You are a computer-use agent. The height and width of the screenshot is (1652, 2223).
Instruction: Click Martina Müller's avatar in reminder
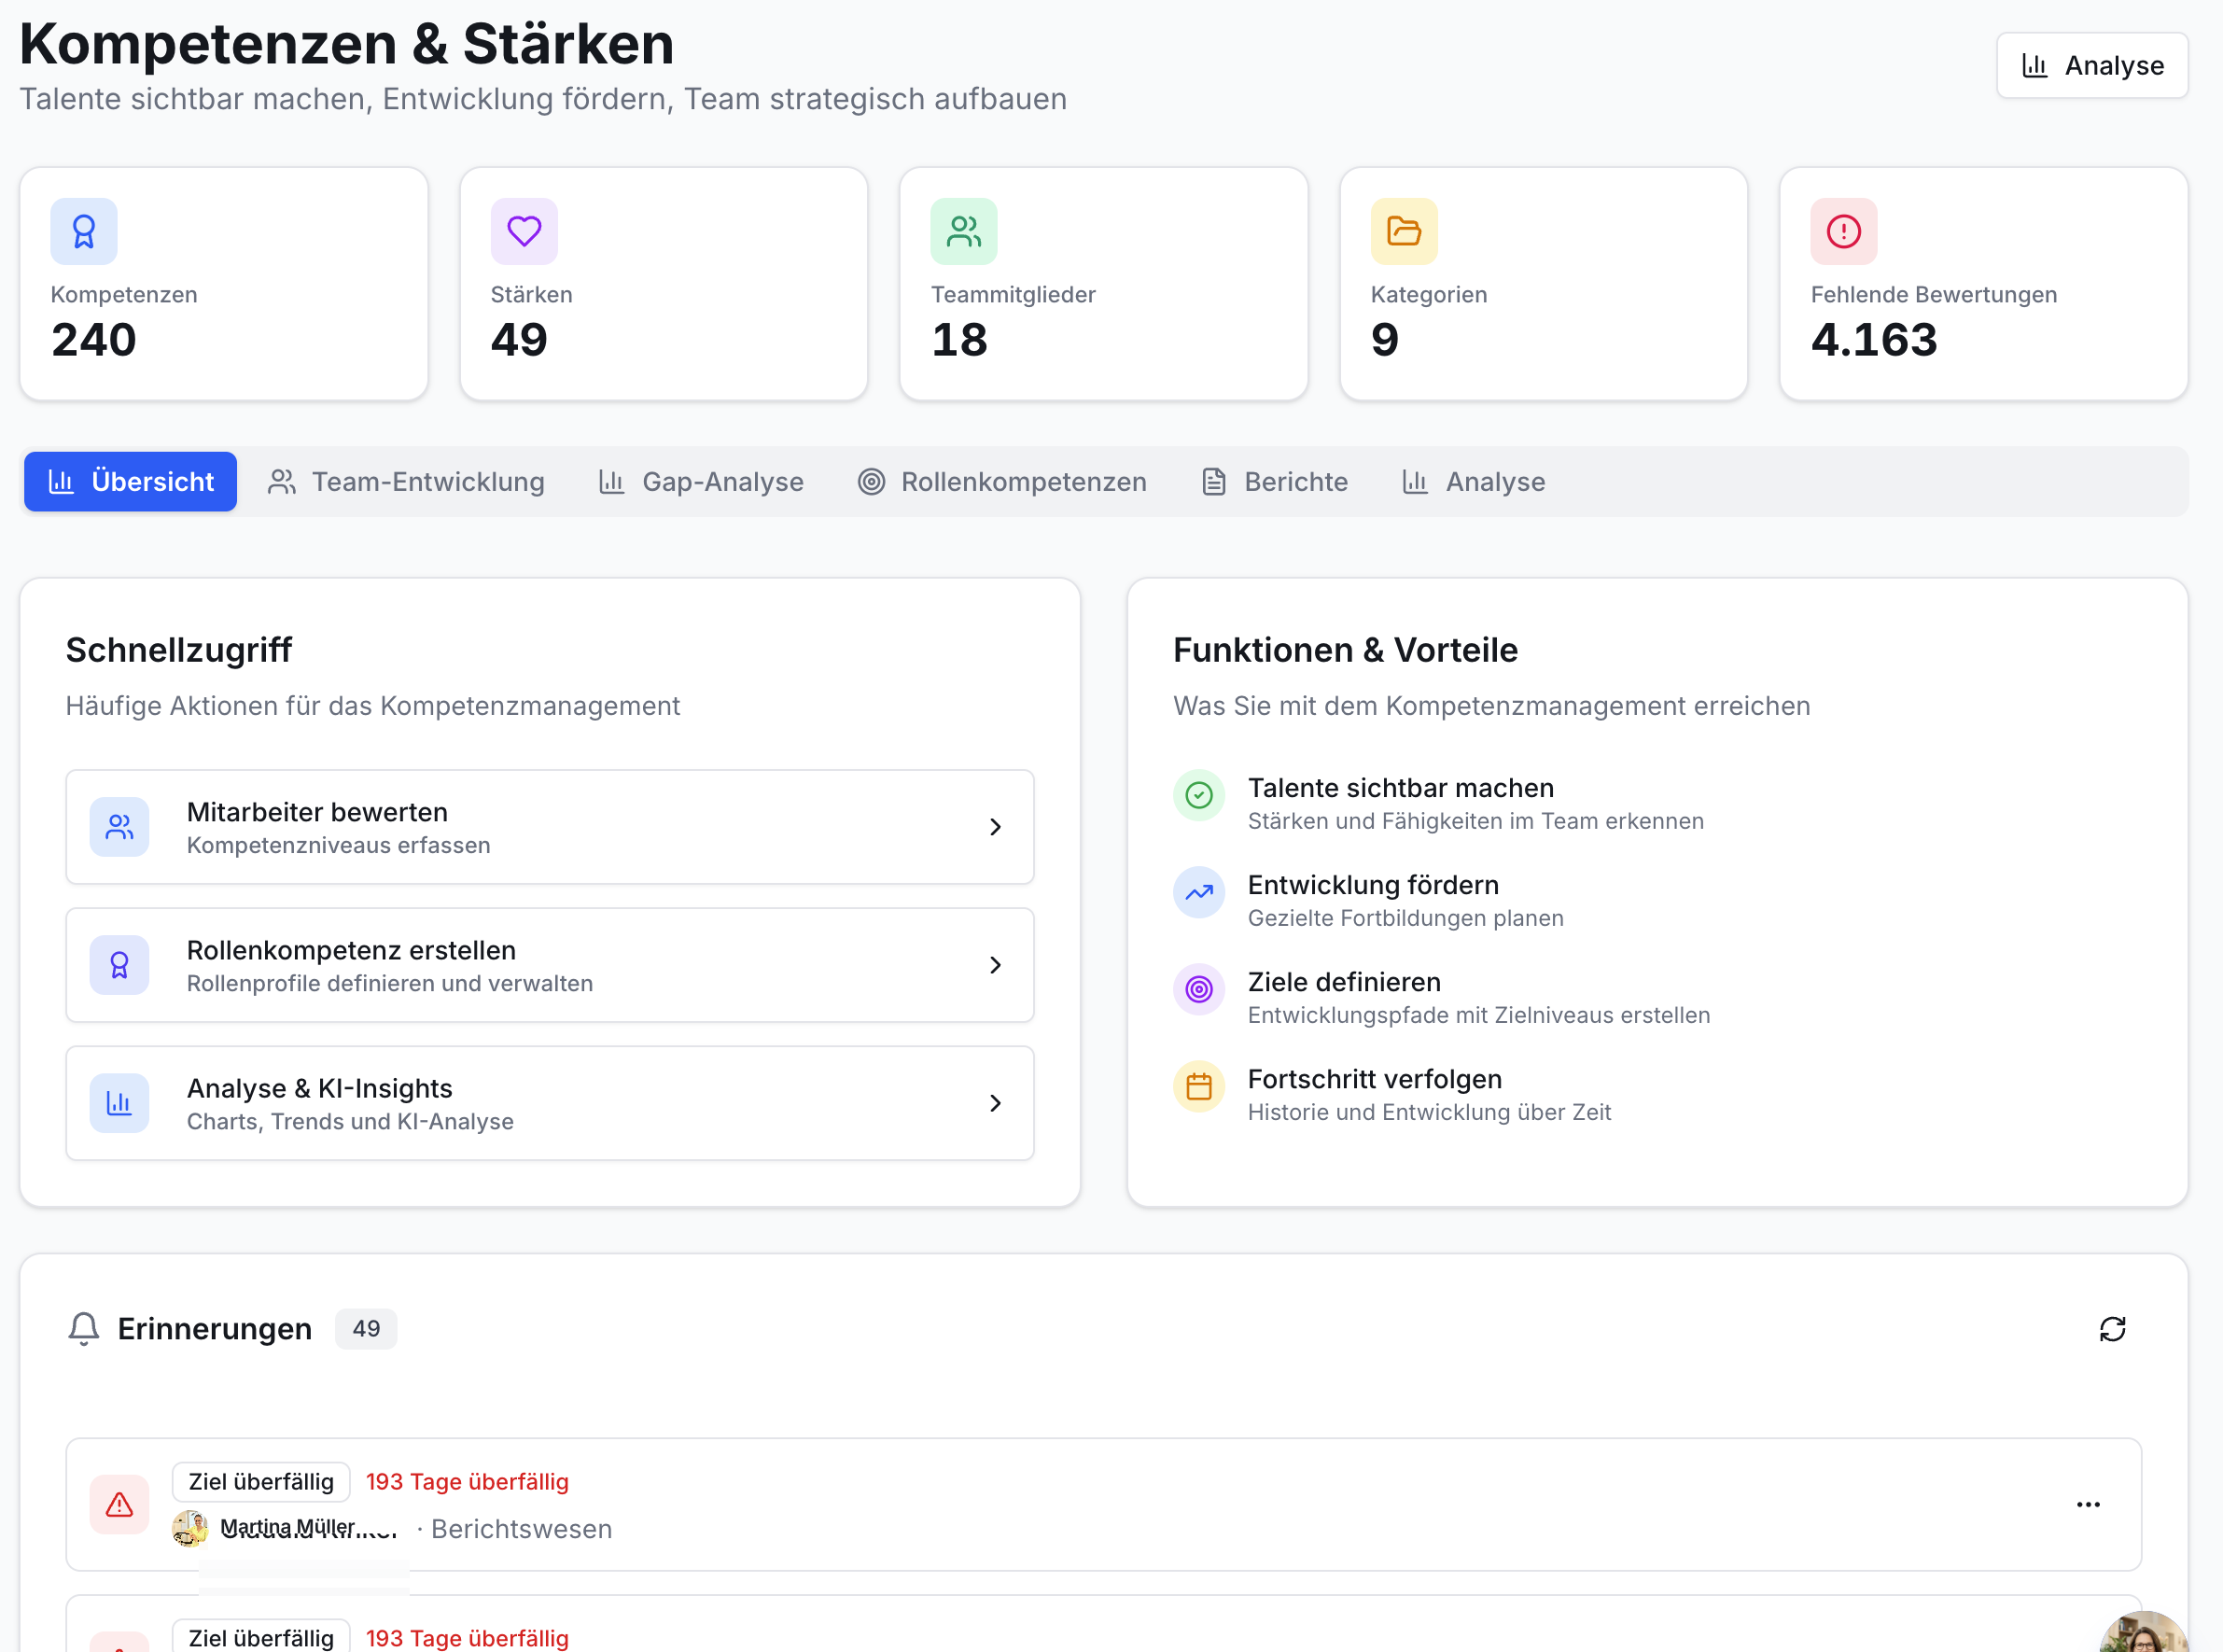pyautogui.click(x=190, y=1530)
